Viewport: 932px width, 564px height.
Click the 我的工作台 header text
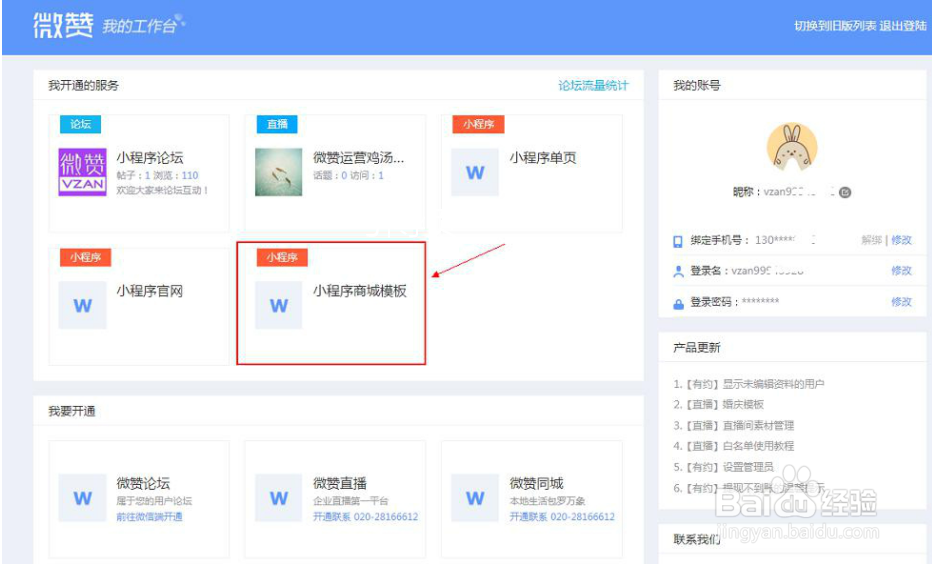pos(140,27)
